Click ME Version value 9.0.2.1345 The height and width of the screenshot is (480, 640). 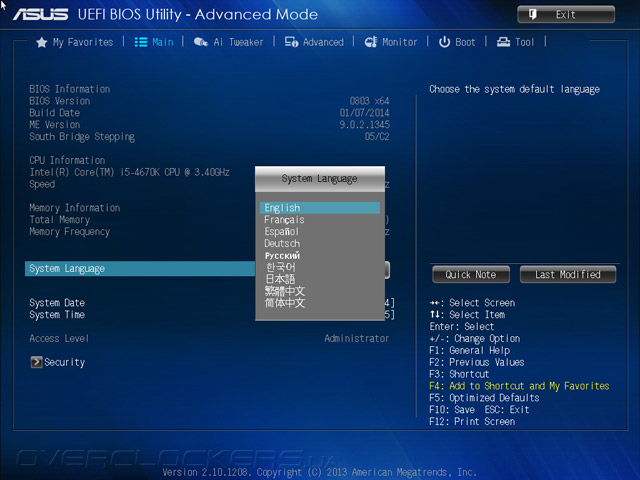(364, 124)
